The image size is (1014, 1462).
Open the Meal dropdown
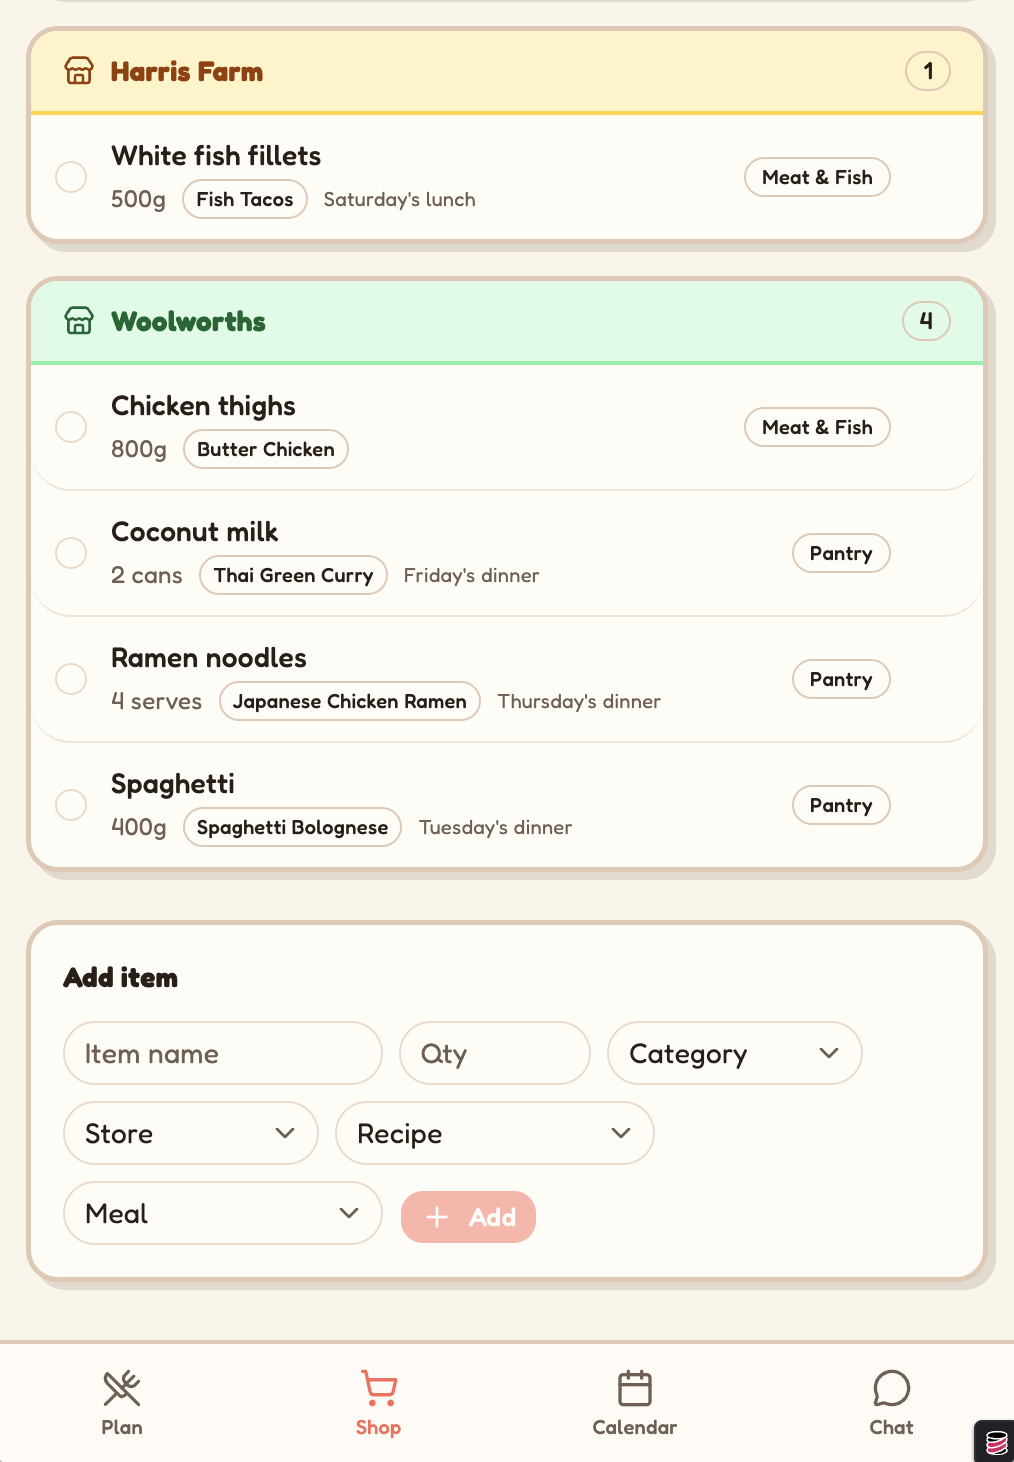tap(222, 1213)
